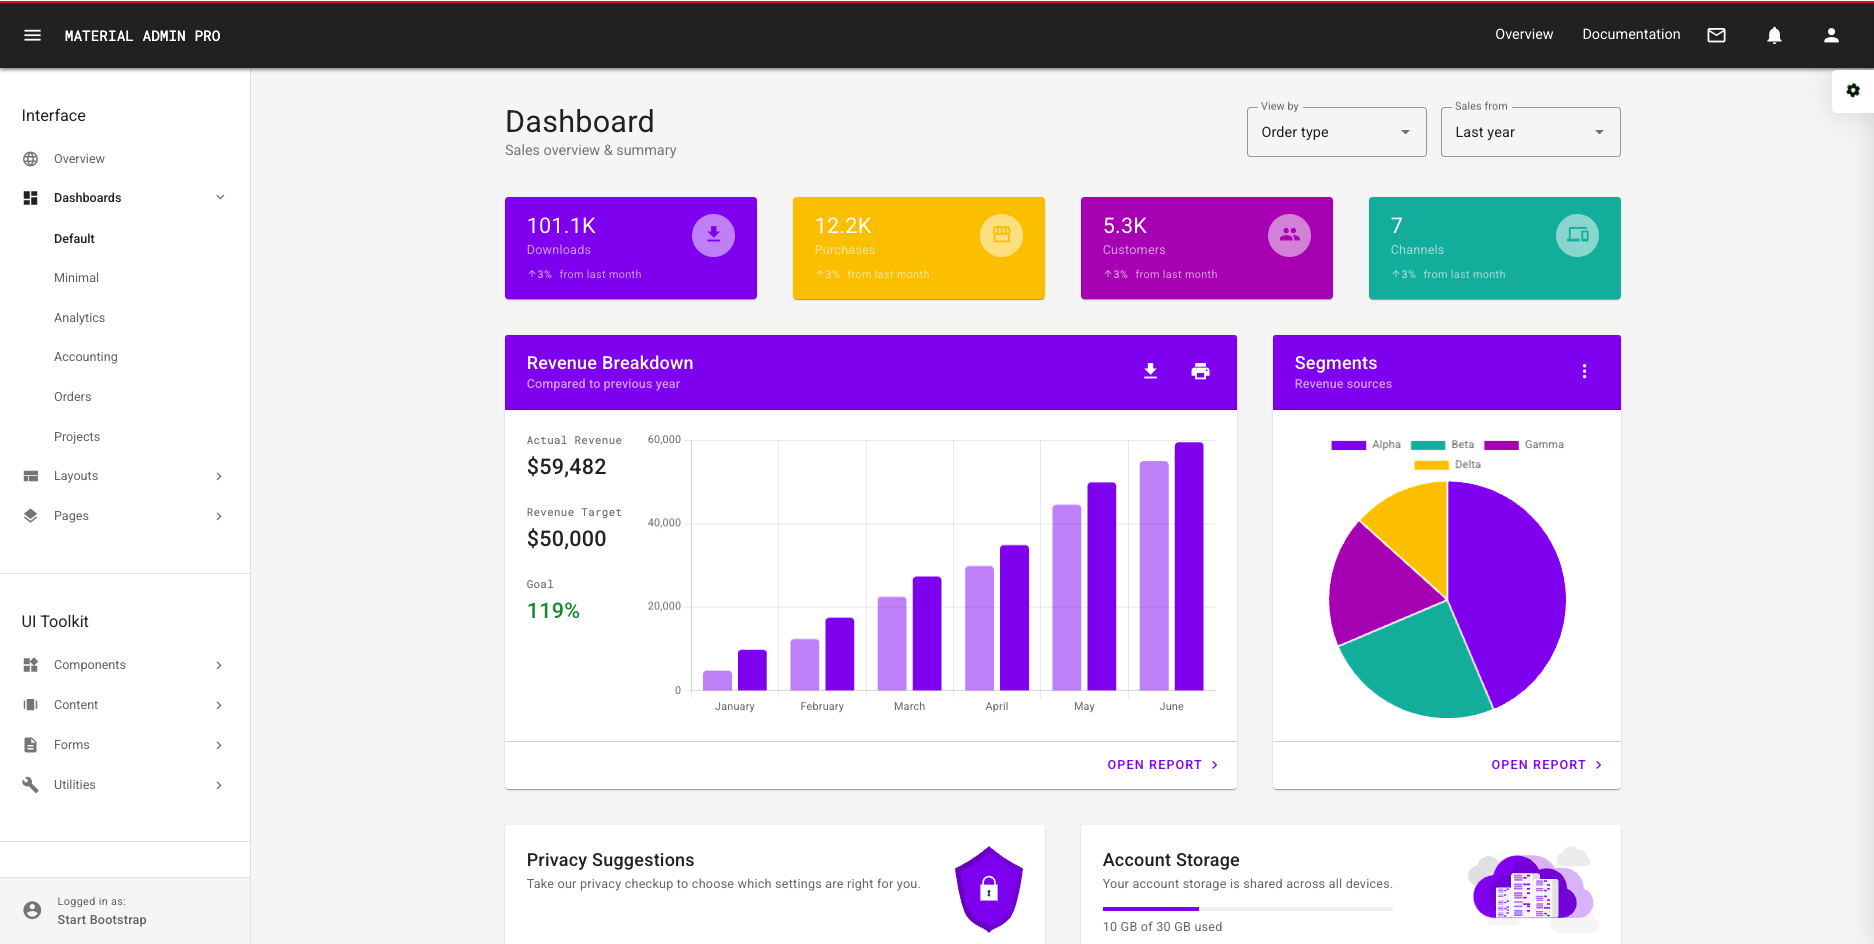The width and height of the screenshot is (1874, 944).
Task: Open the settings gear on the right edge
Action: pyautogui.click(x=1853, y=90)
